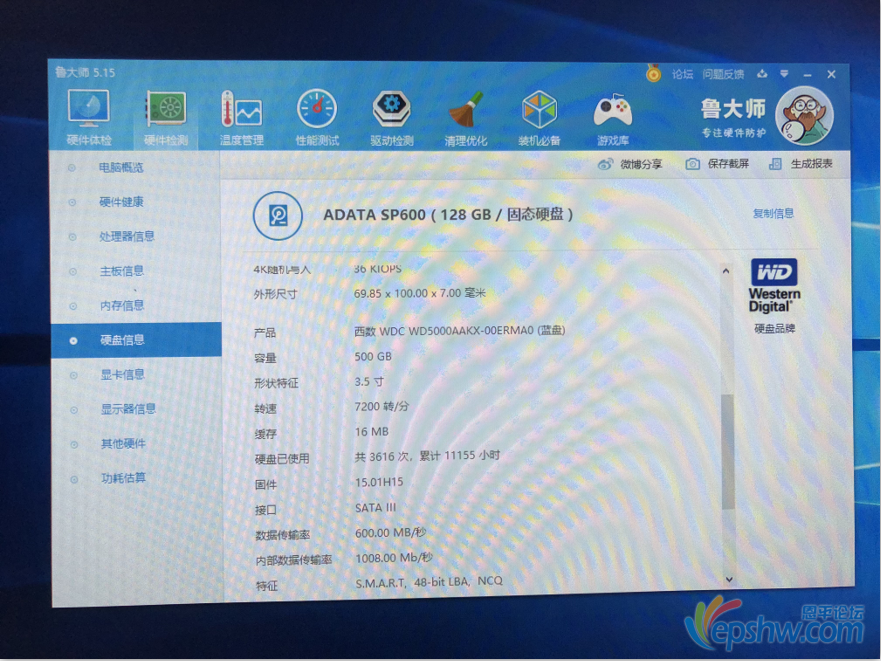The image size is (881, 661).
Task: Click the 鲁大师 cartoon avatar
Action: [x=804, y=116]
